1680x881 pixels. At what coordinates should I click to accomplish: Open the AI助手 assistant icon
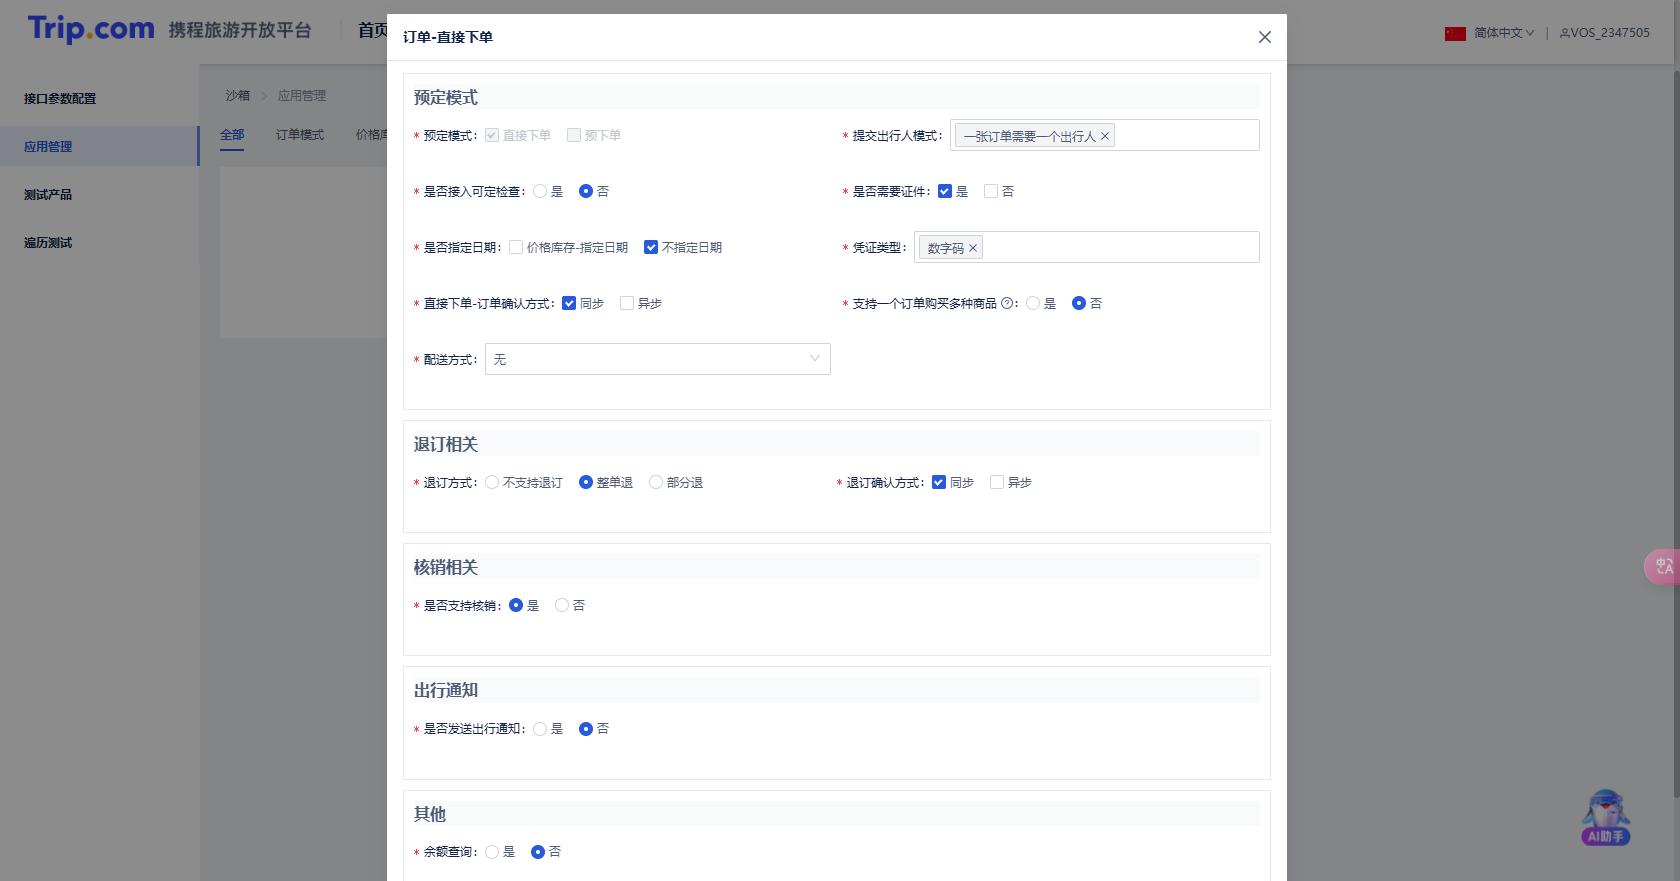(x=1605, y=818)
